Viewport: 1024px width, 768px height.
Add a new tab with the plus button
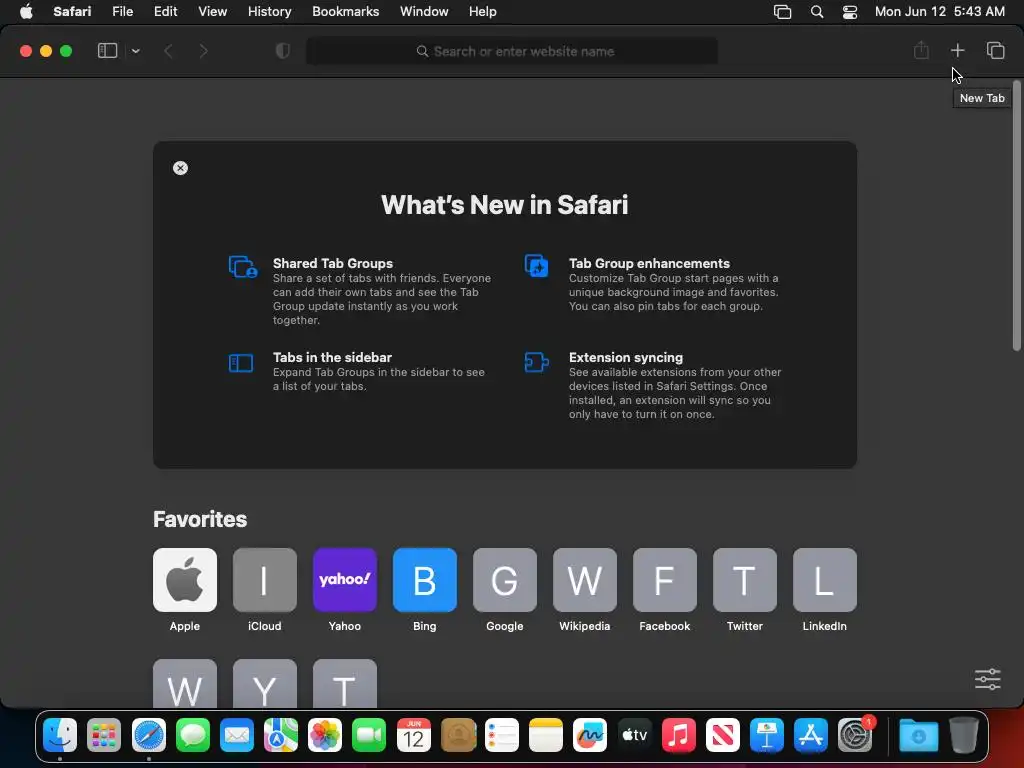(957, 50)
